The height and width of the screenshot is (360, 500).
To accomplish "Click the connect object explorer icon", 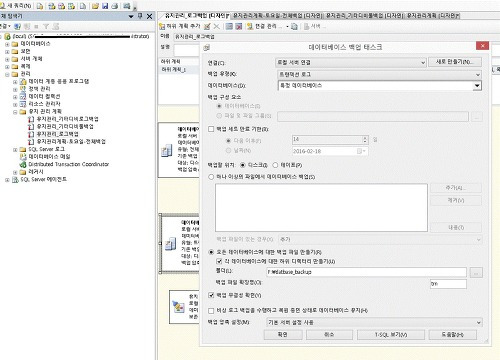I will pos(17,26).
